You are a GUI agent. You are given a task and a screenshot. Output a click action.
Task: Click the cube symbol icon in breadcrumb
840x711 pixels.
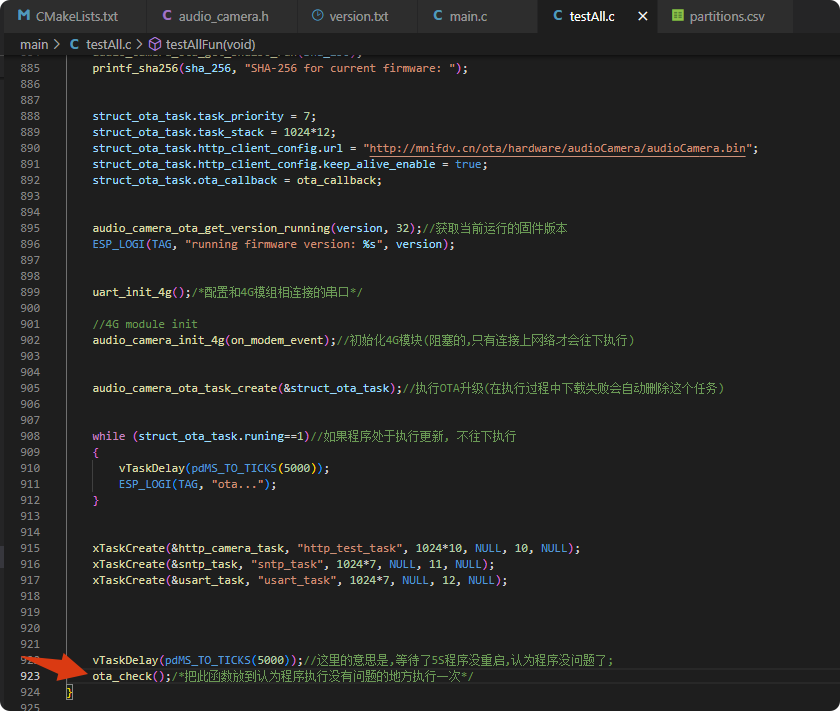tap(155, 44)
